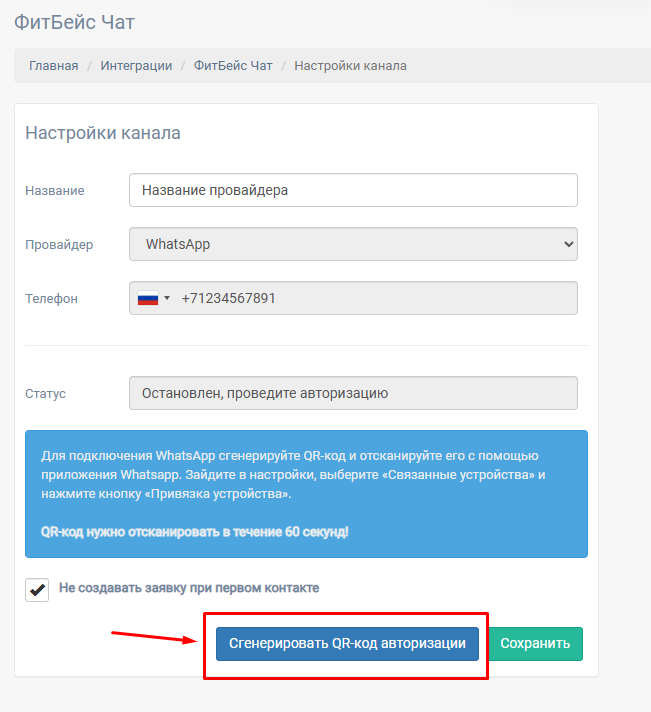Screen dimensions: 651x712
Task: Click the Провайдер field label
Action: coord(59,245)
